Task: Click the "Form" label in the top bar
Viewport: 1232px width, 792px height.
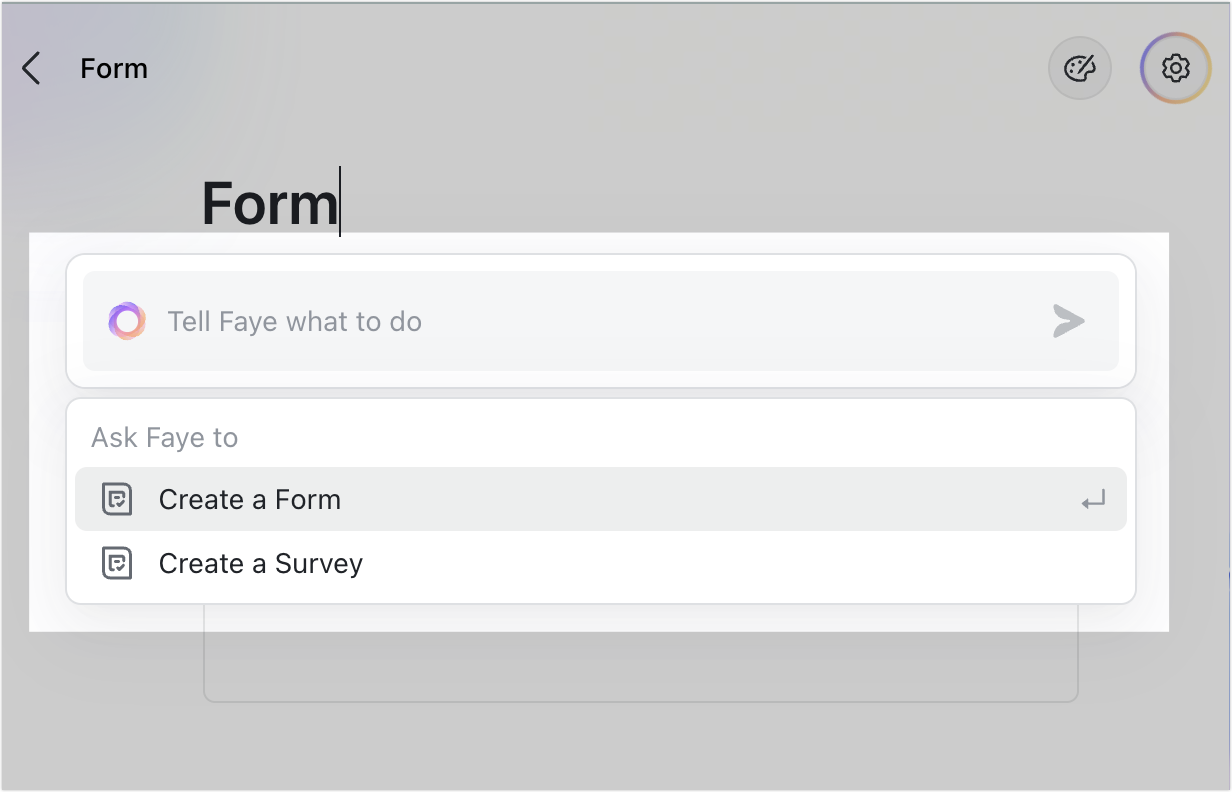Action: tap(114, 68)
